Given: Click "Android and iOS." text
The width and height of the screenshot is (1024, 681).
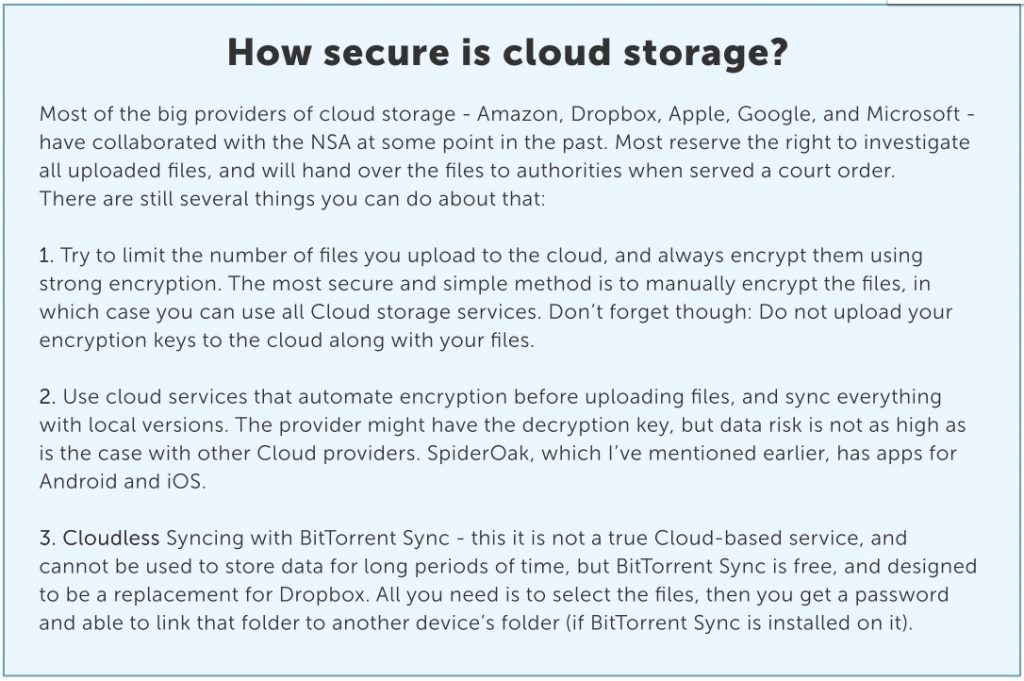Looking at the screenshot, I should pos(122,482).
